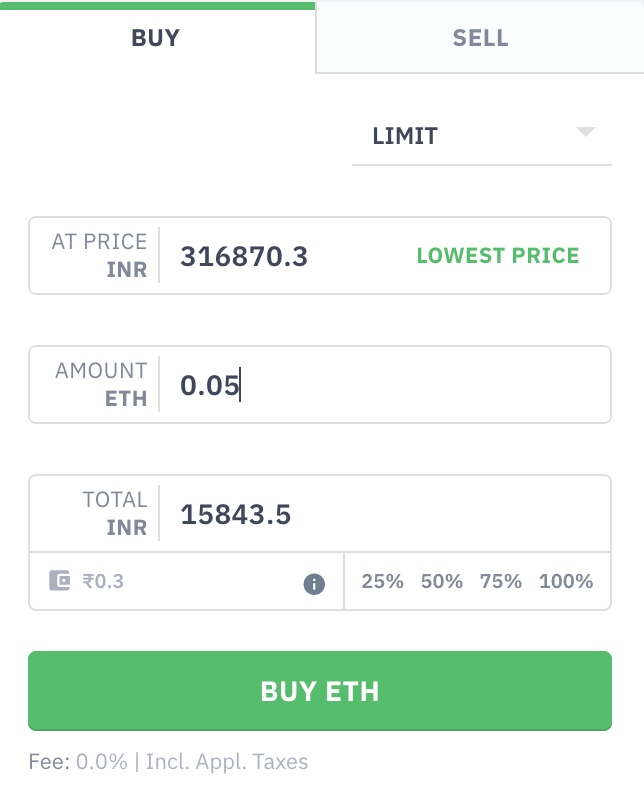Use 100% of wallet balance
Screen dimensions: 644x802
566,581
